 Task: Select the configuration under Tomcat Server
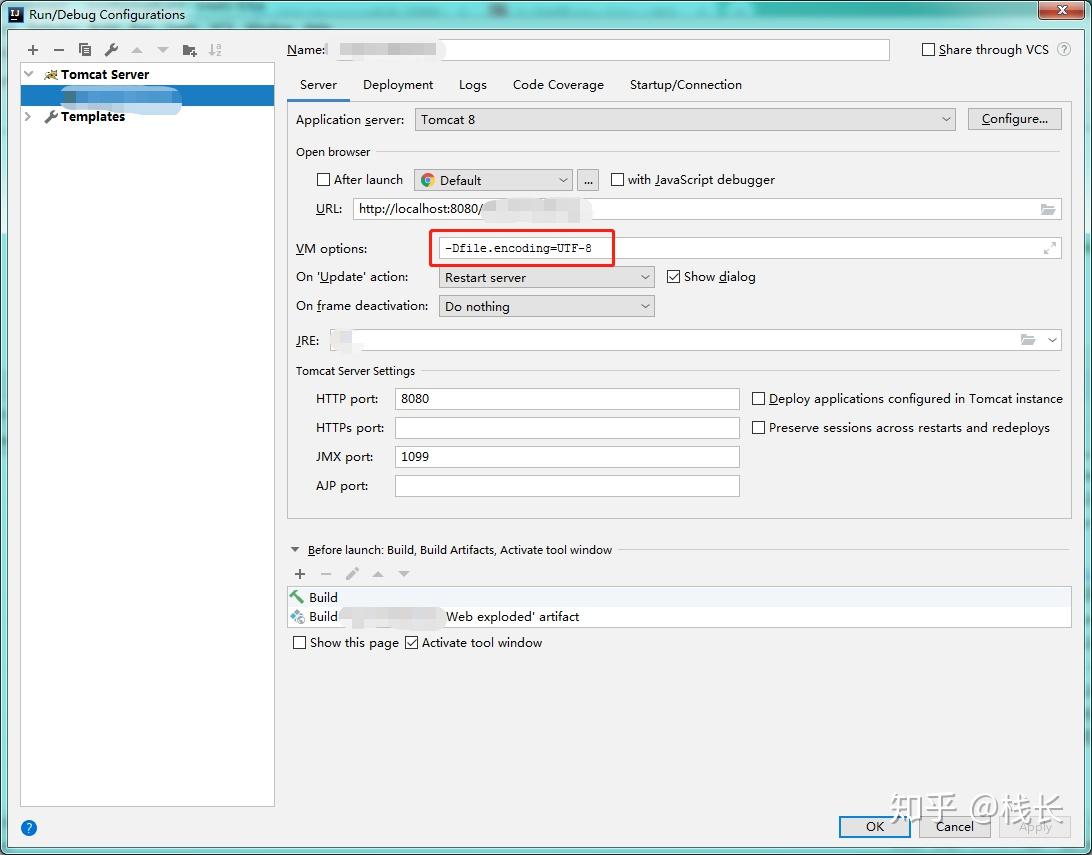click(x=148, y=95)
